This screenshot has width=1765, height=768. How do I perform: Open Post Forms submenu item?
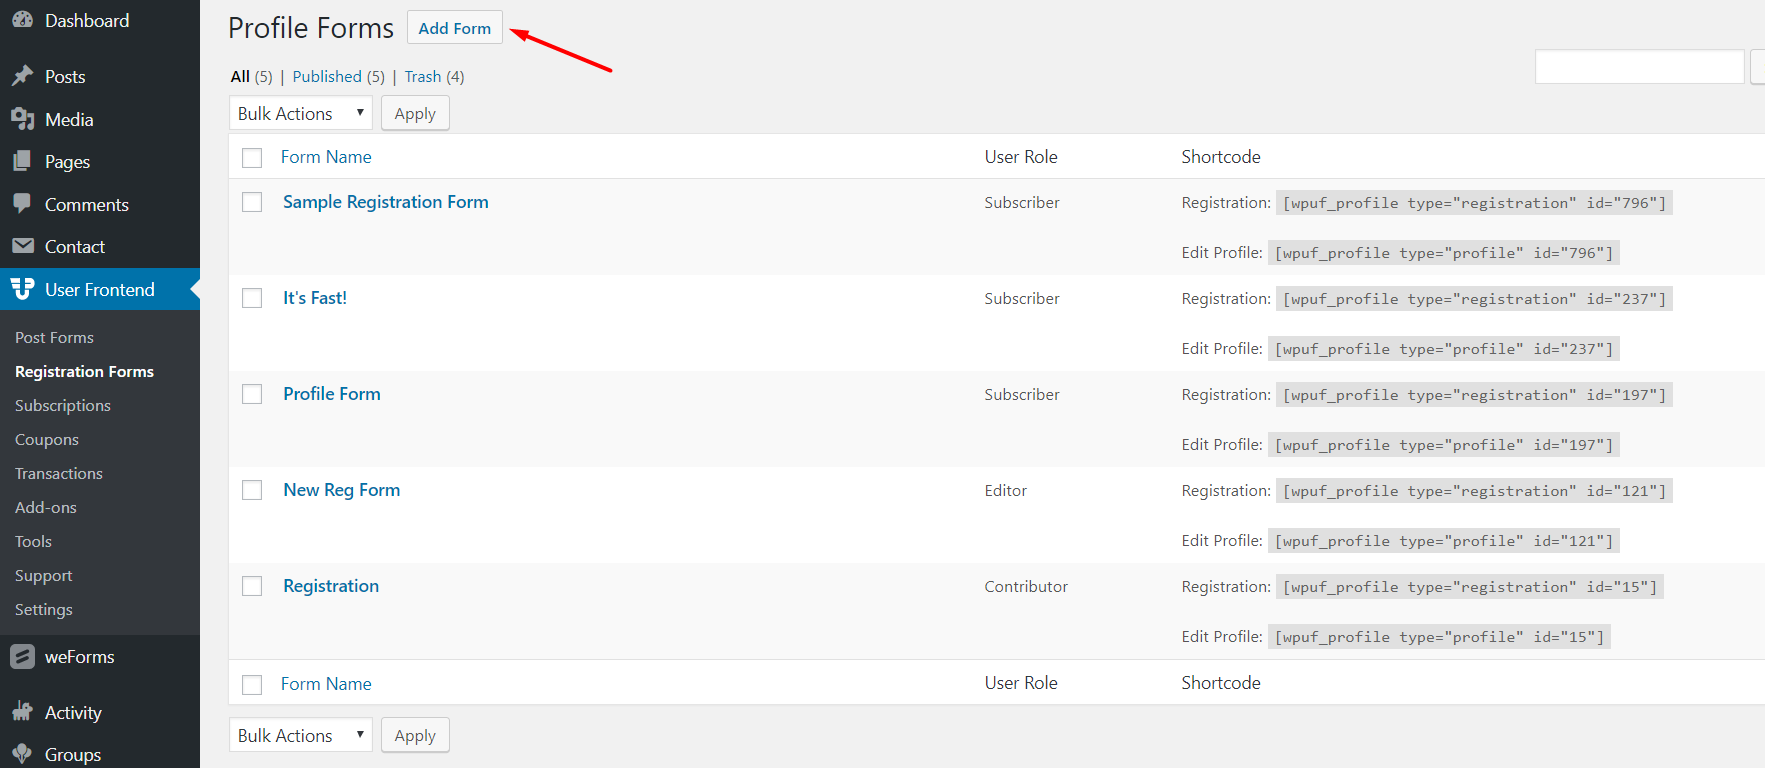(x=54, y=337)
